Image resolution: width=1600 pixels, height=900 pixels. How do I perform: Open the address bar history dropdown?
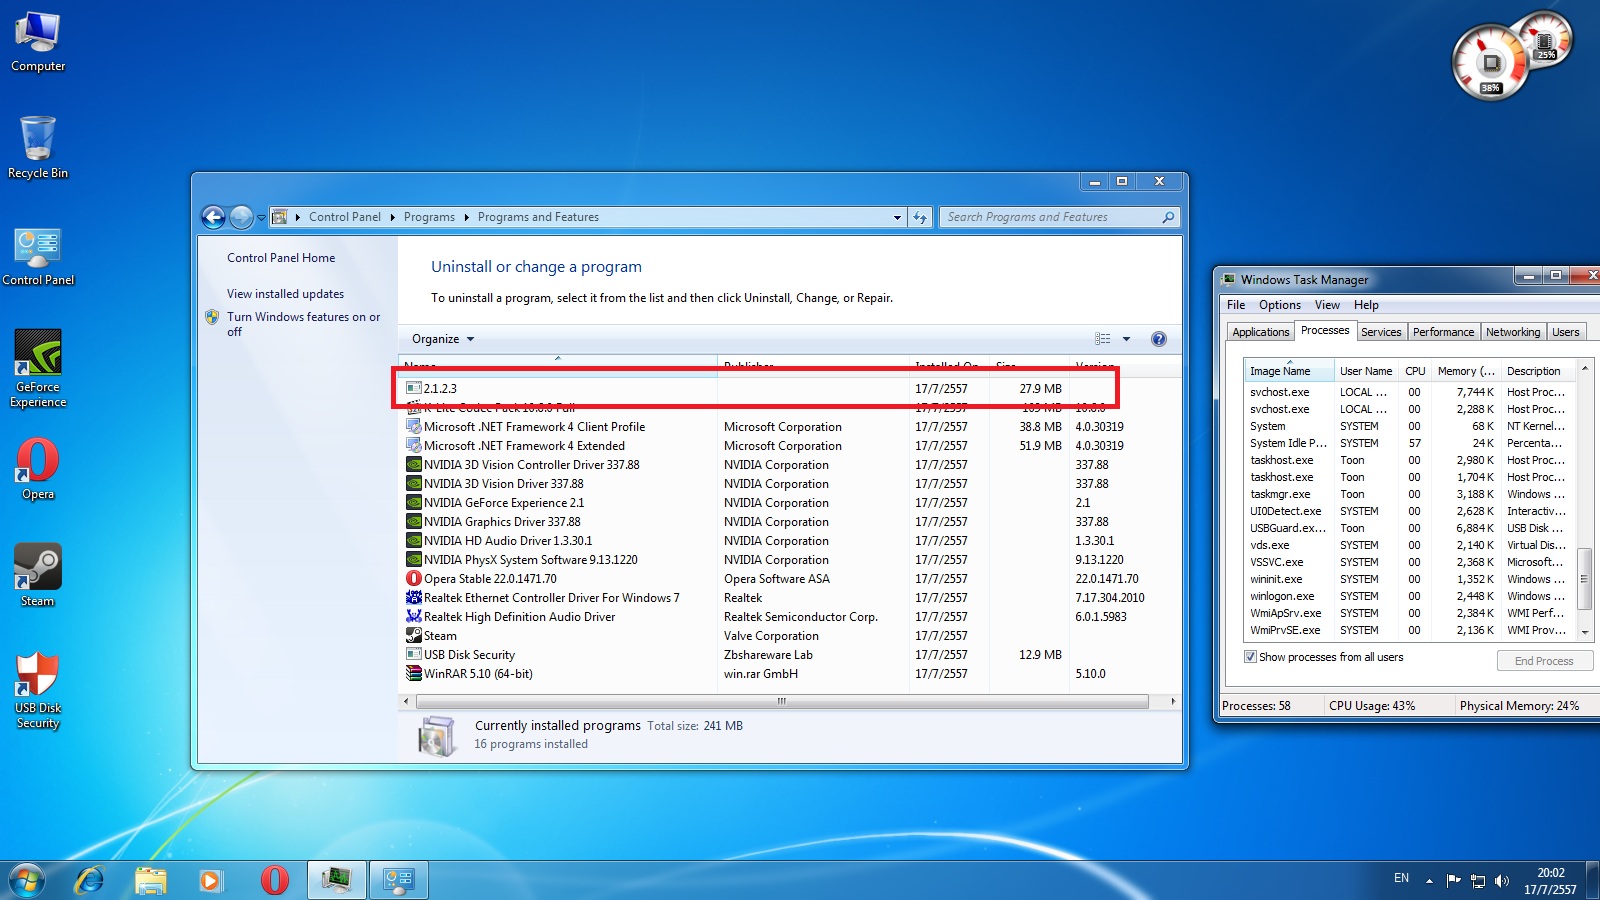coord(897,217)
